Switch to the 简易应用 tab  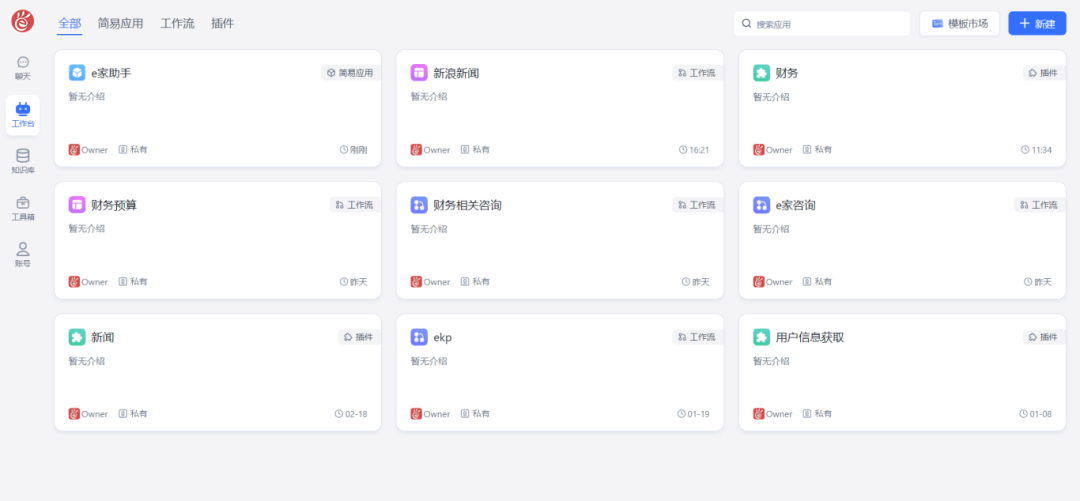pos(121,23)
